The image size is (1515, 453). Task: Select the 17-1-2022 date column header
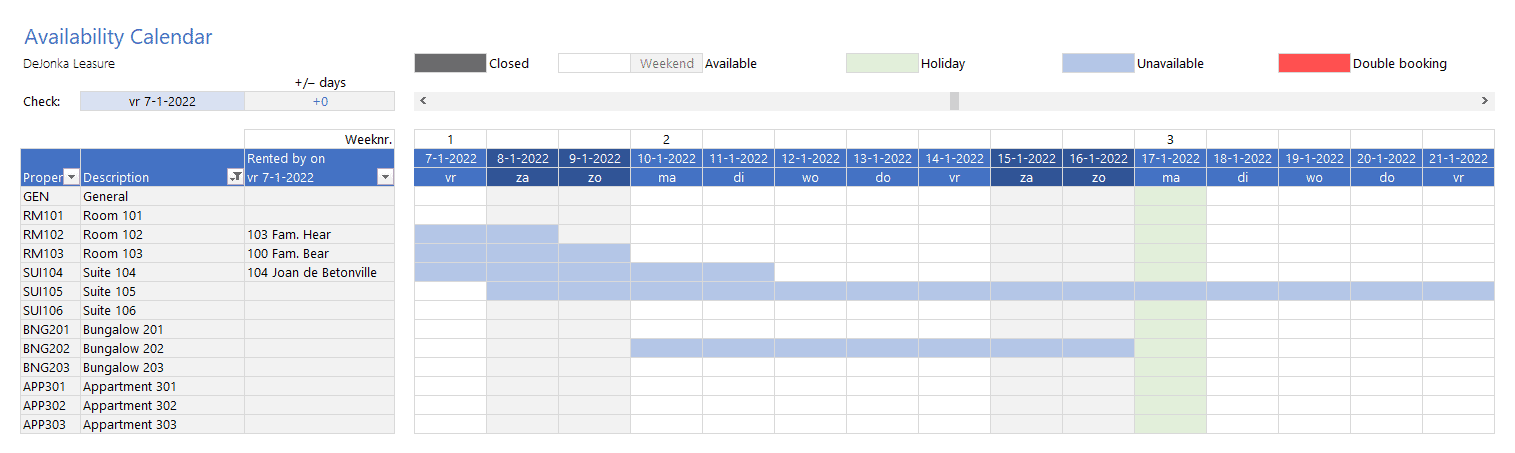(x=1170, y=158)
